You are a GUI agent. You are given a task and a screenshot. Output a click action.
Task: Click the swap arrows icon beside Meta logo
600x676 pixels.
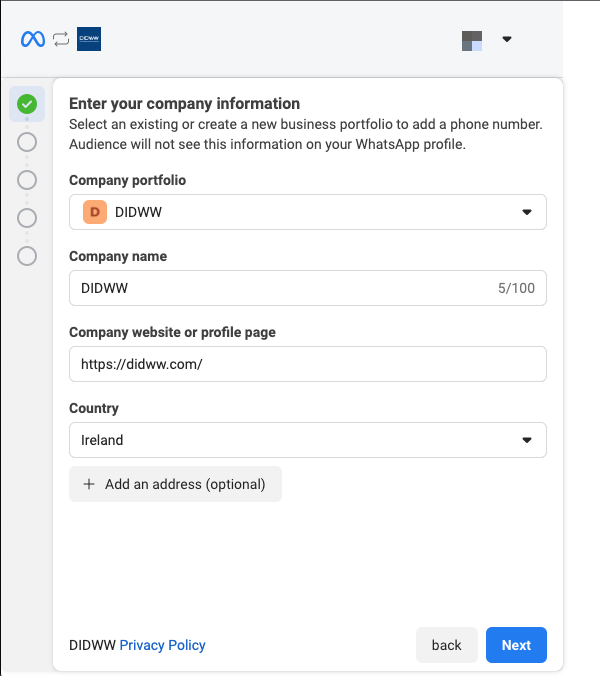click(x=61, y=39)
